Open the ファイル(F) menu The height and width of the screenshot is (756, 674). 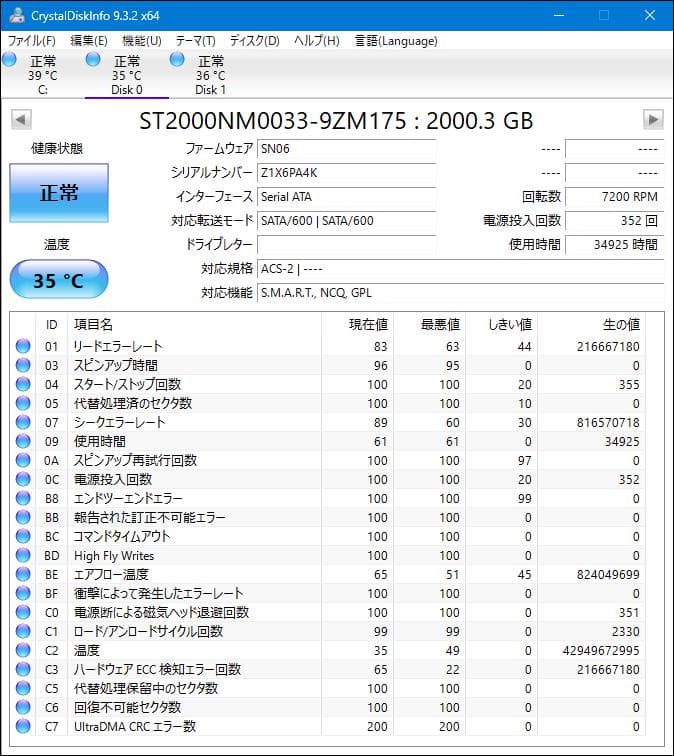pos(31,40)
